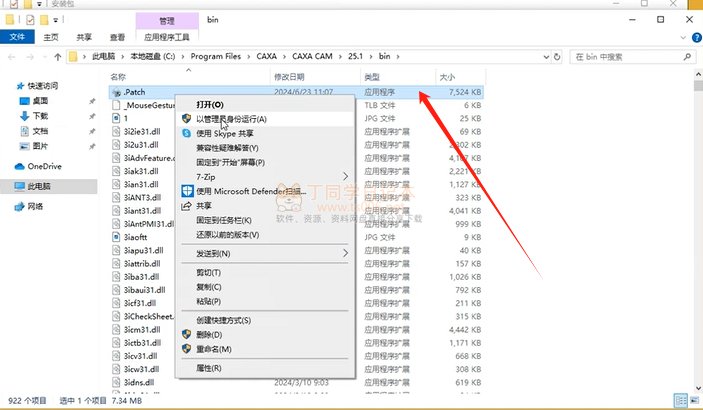Choose 复制(C) from the context menu
703x410 pixels.
(208, 287)
